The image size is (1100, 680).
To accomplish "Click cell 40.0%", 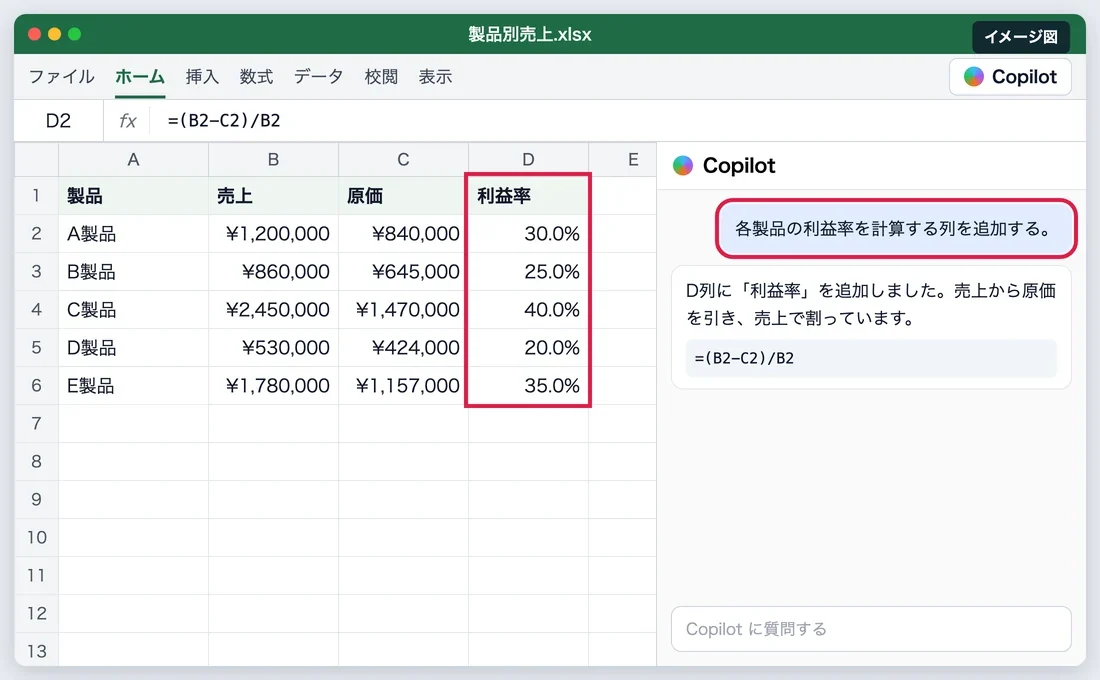I will [528, 309].
